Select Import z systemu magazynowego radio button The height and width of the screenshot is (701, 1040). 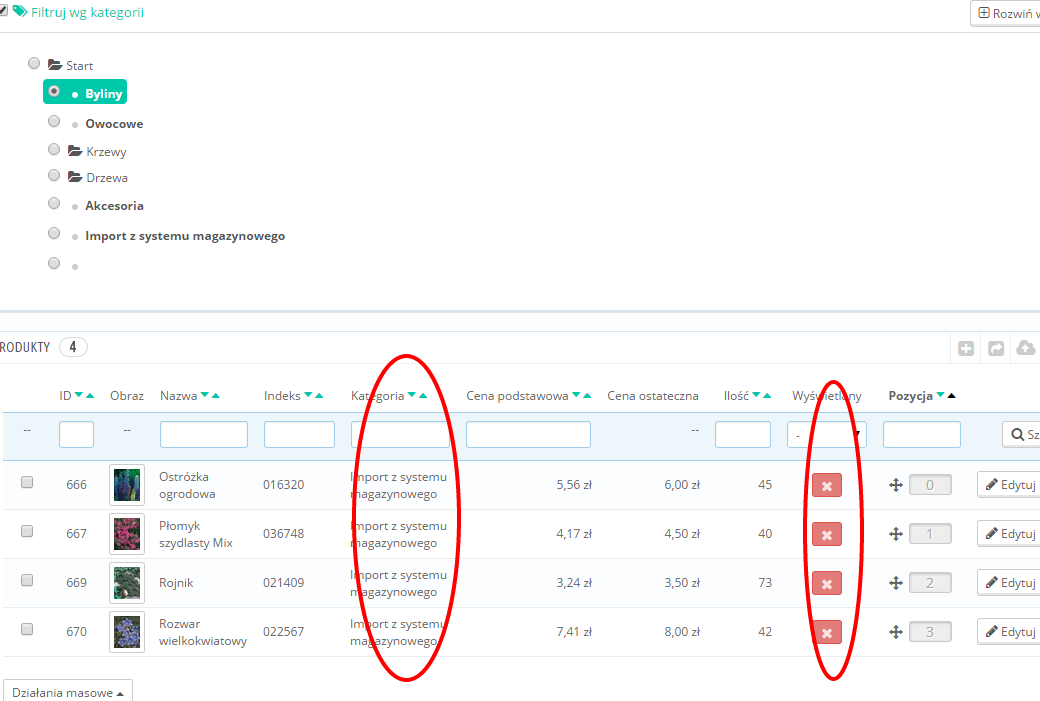54,233
